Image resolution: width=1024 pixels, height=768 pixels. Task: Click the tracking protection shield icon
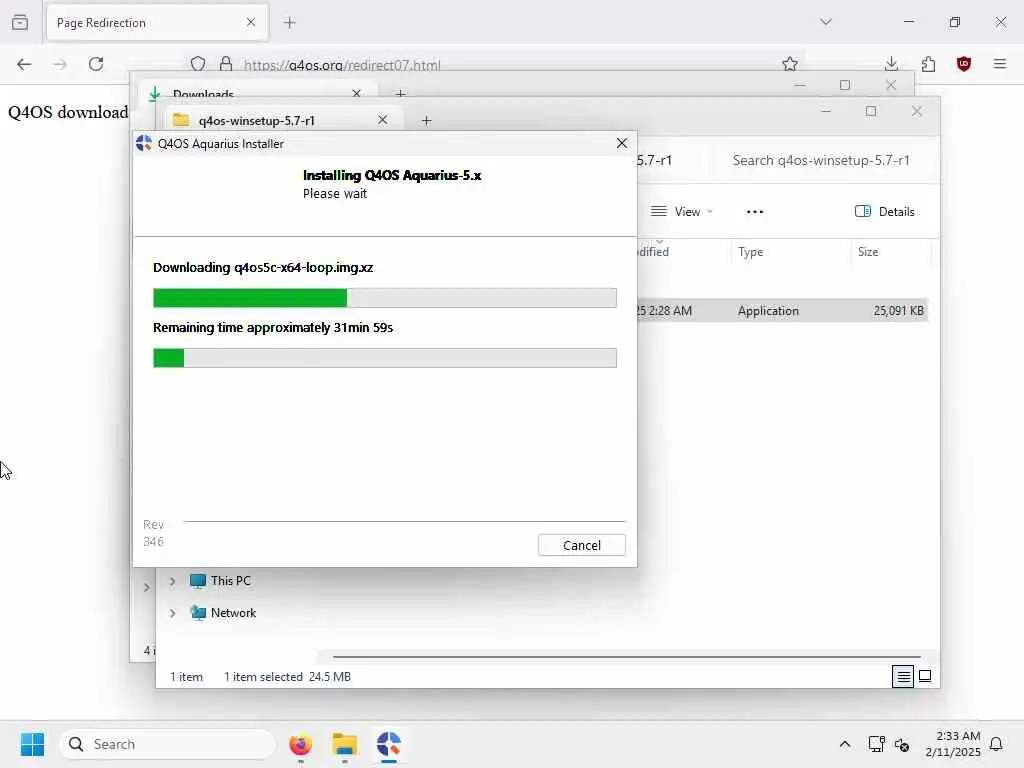198,64
